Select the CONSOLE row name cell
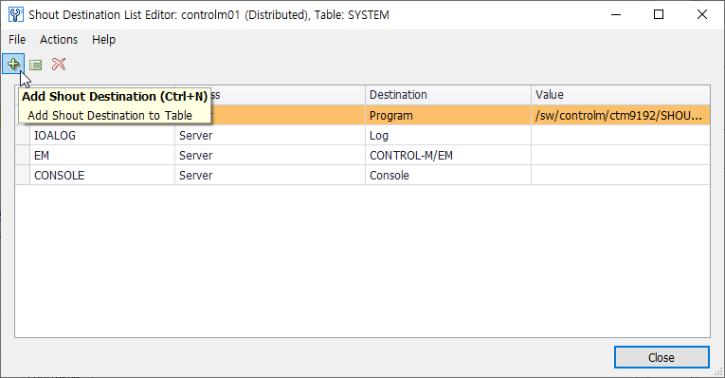725x378 pixels. [102, 175]
